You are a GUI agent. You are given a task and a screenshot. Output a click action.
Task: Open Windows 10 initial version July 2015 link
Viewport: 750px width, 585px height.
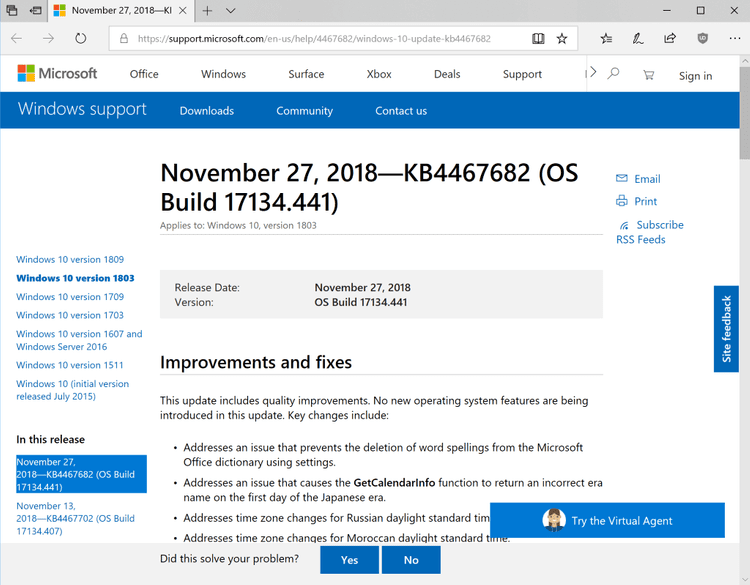pyautogui.click(x=72, y=390)
